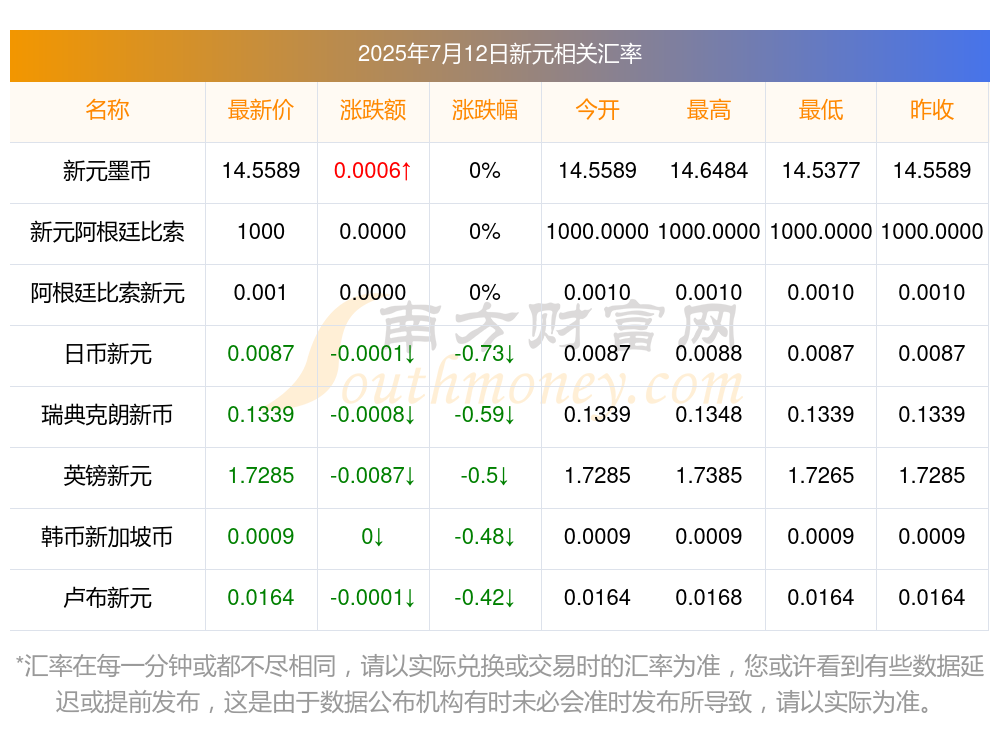The width and height of the screenshot is (1000, 733).
Task: Click the title 2025年7月12日新元相关汇率
Action: (499, 54)
